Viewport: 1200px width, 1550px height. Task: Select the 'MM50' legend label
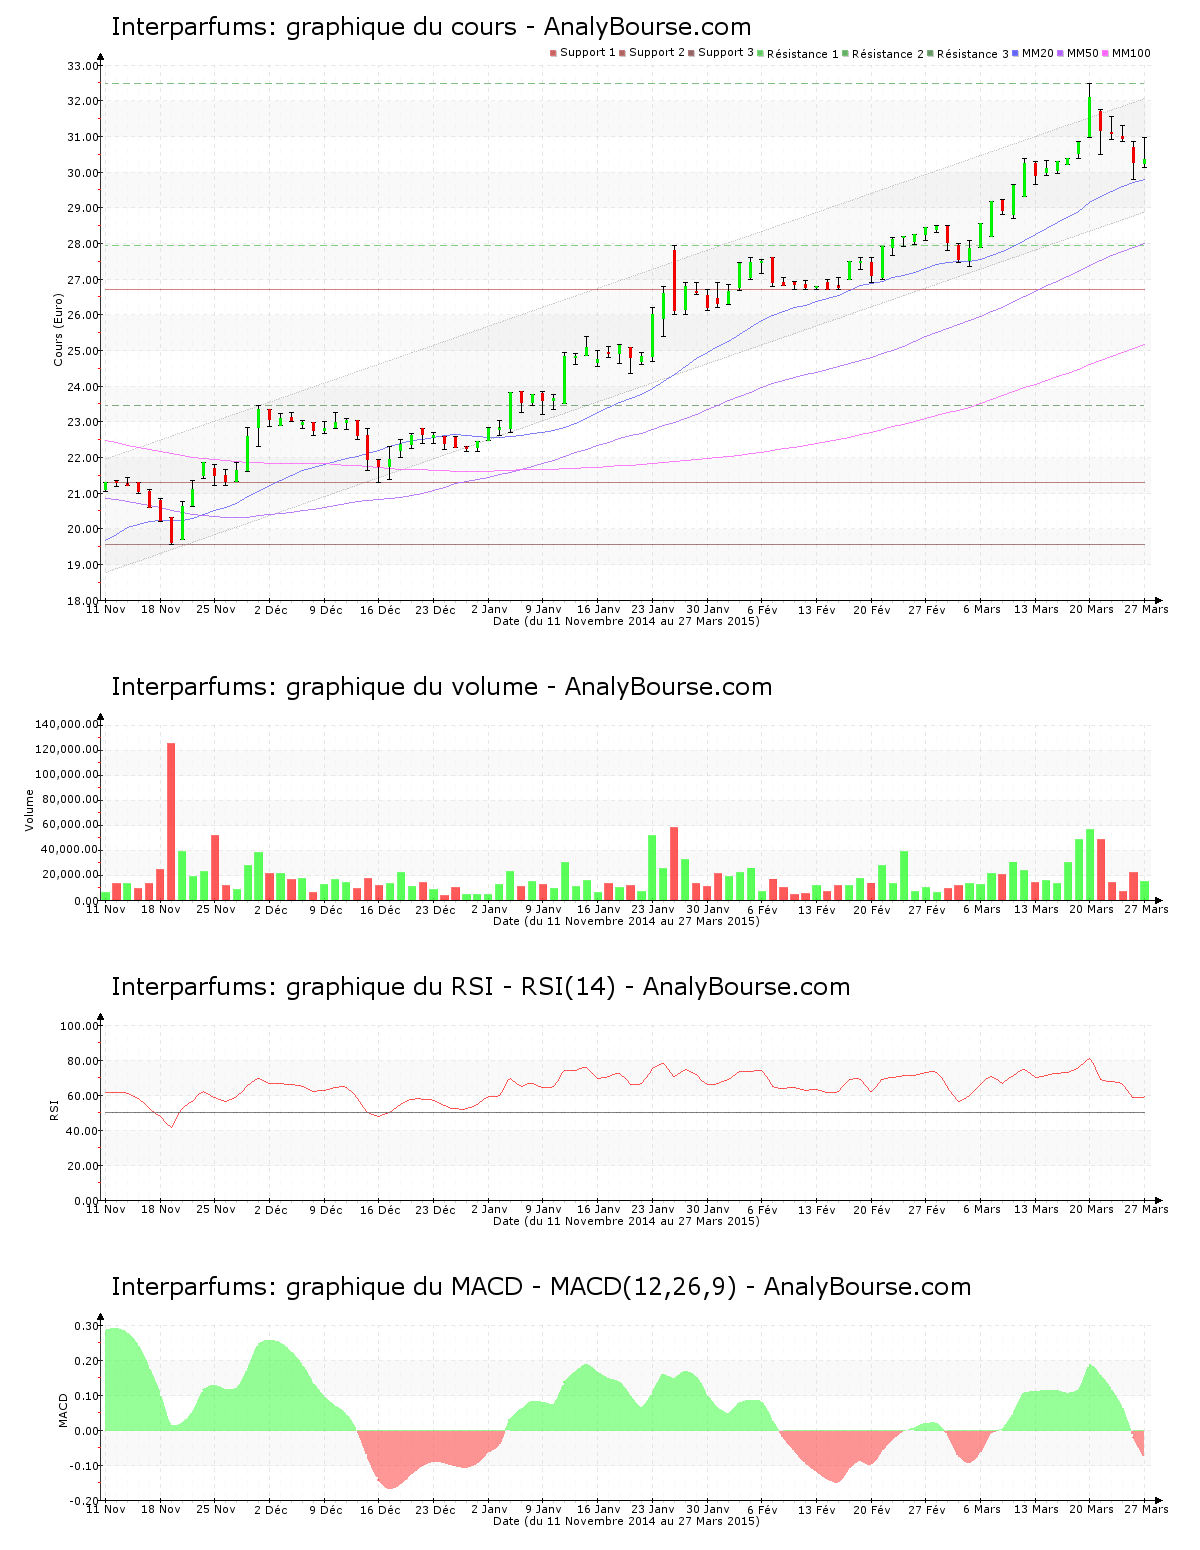pyautogui.click(x=1083, y=53)
